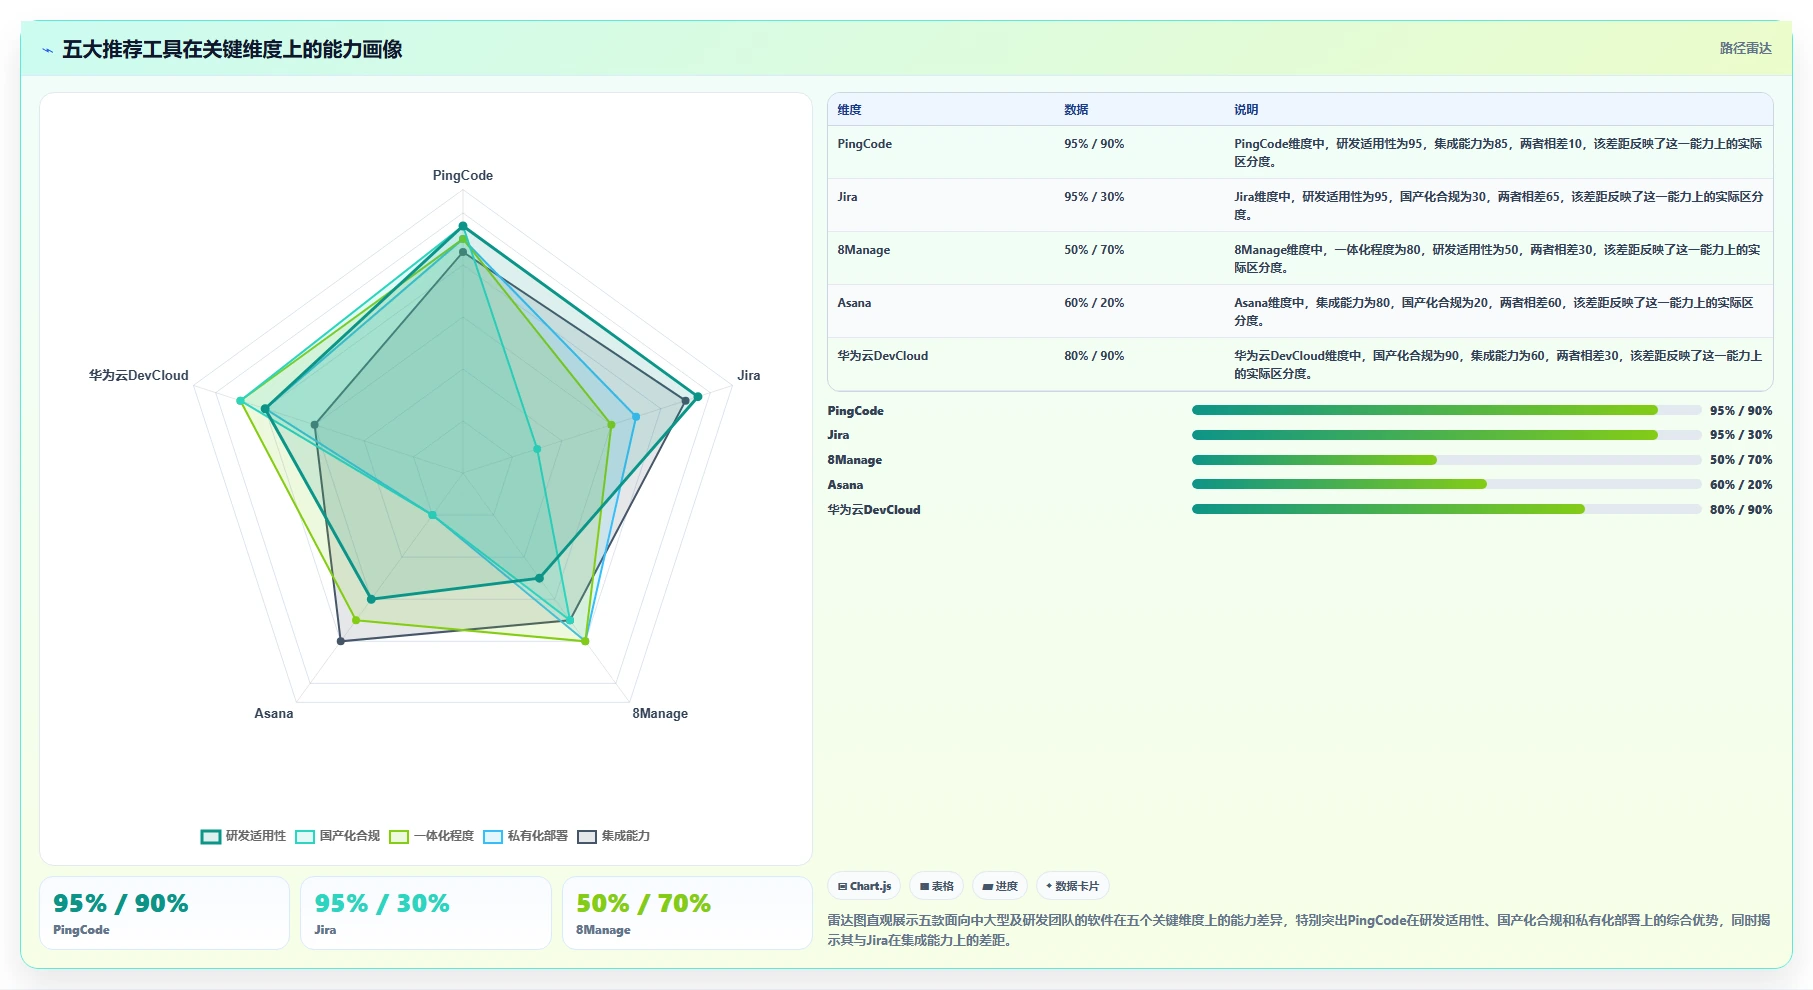Click the 8Manage axis label on the radar chart
This screenshot has width=1813, height=990.
click(660, 713)
